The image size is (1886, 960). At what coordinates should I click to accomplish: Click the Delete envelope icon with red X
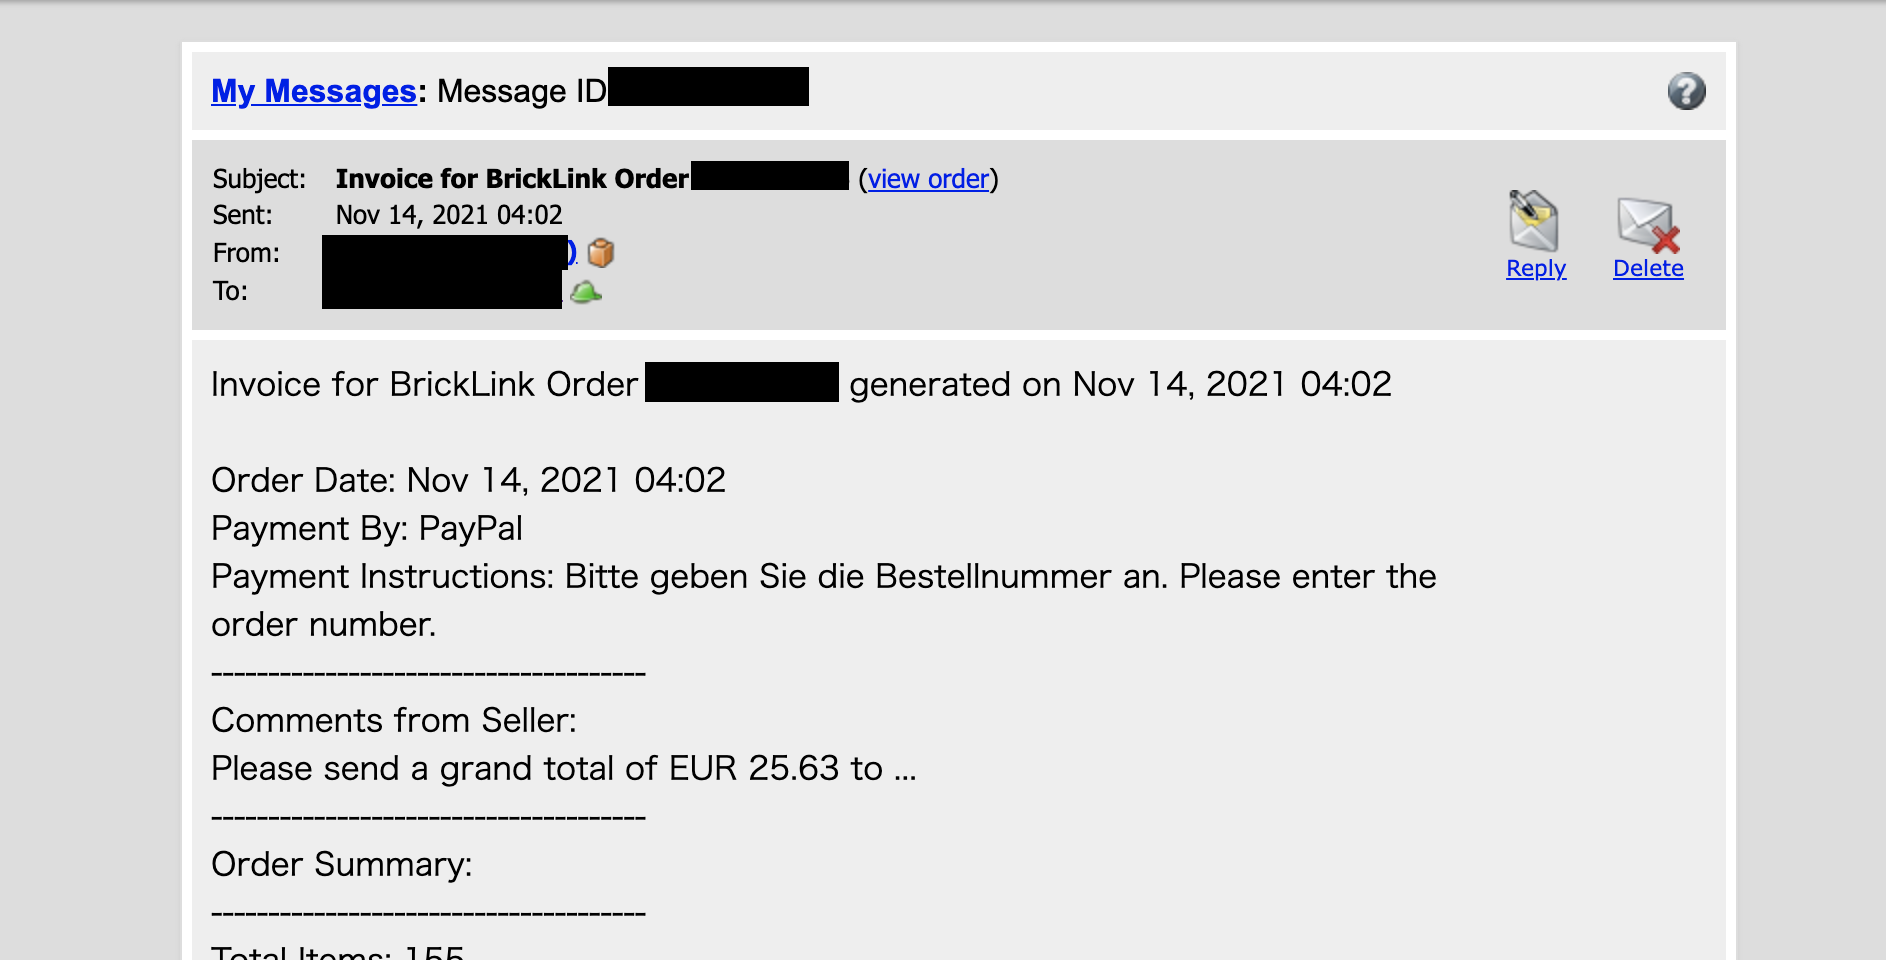tap(1644, 224)
